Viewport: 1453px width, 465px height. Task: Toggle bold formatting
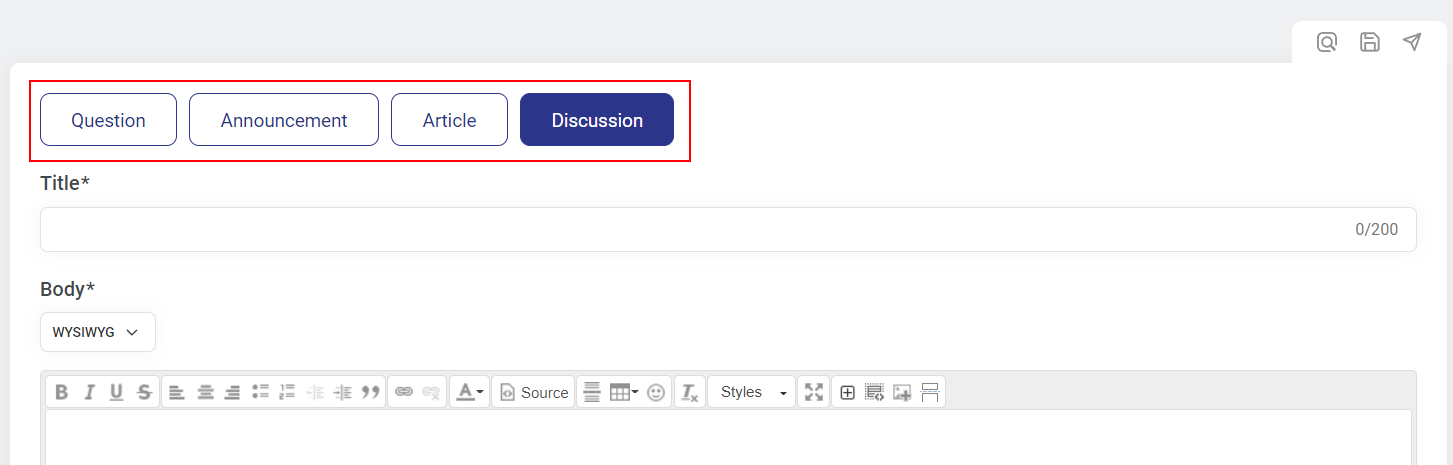pos(62,393)
